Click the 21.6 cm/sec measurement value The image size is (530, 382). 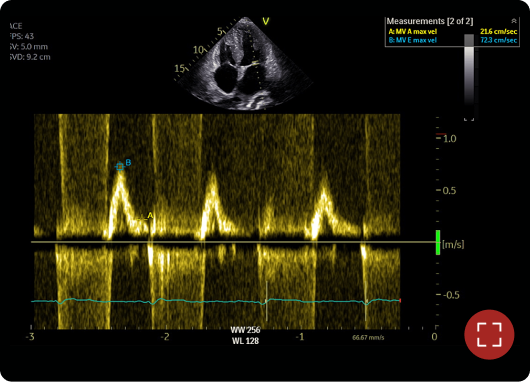[x=499, y=31]
